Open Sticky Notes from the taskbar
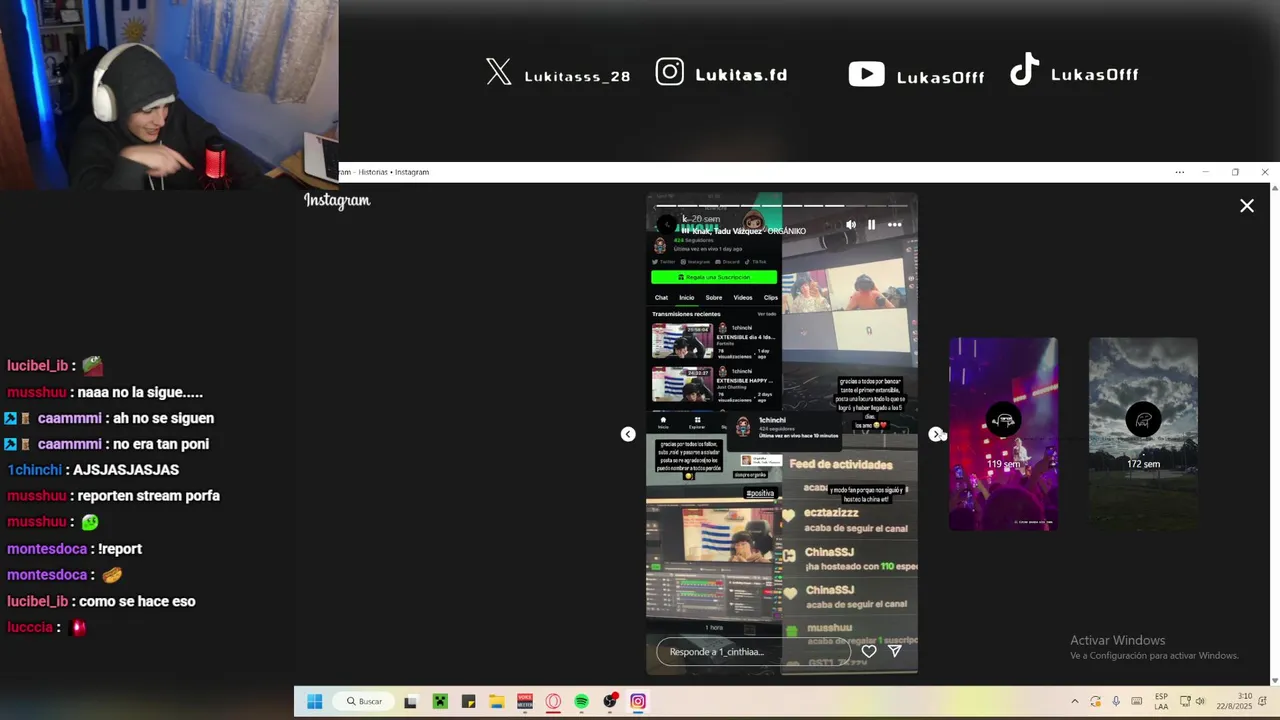The height and width of the screenshot is (720, 1280). [468, 701]
